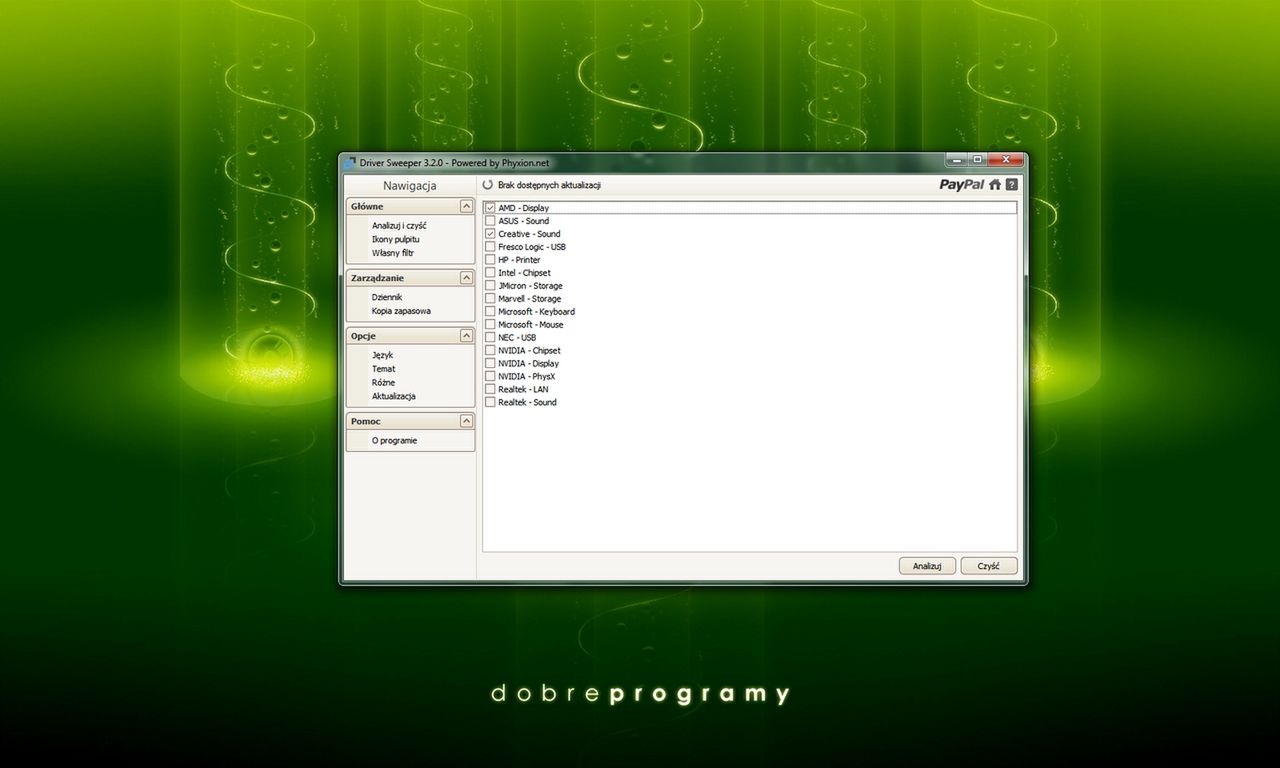Select the Intel - Chipset checkbox
Image resolution: width=1280 pixels, height=768 pixels.
[490, 273]
